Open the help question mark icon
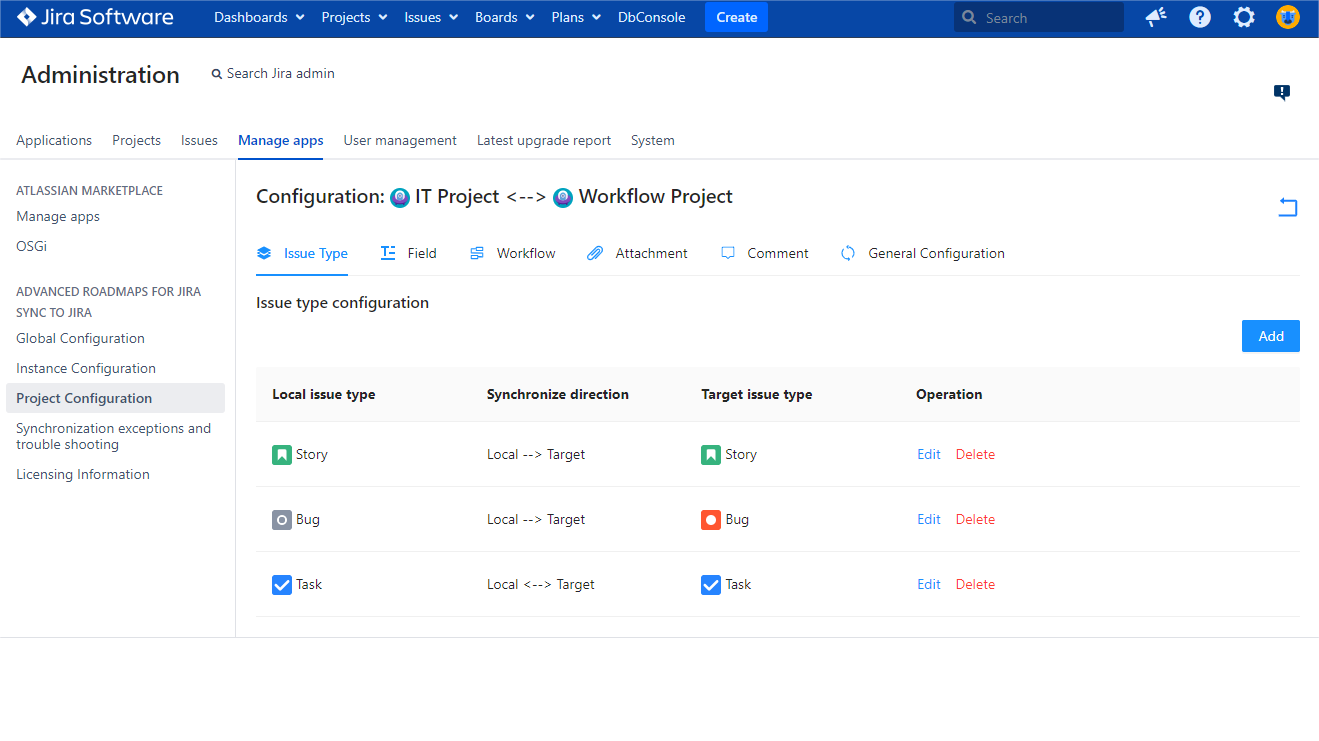1319x741 pixels. 1200,17
